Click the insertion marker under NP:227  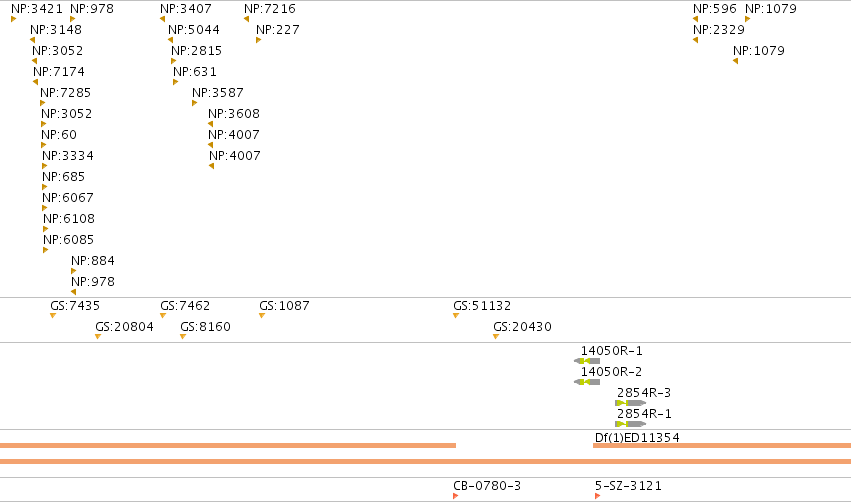(x=259, y=40)
